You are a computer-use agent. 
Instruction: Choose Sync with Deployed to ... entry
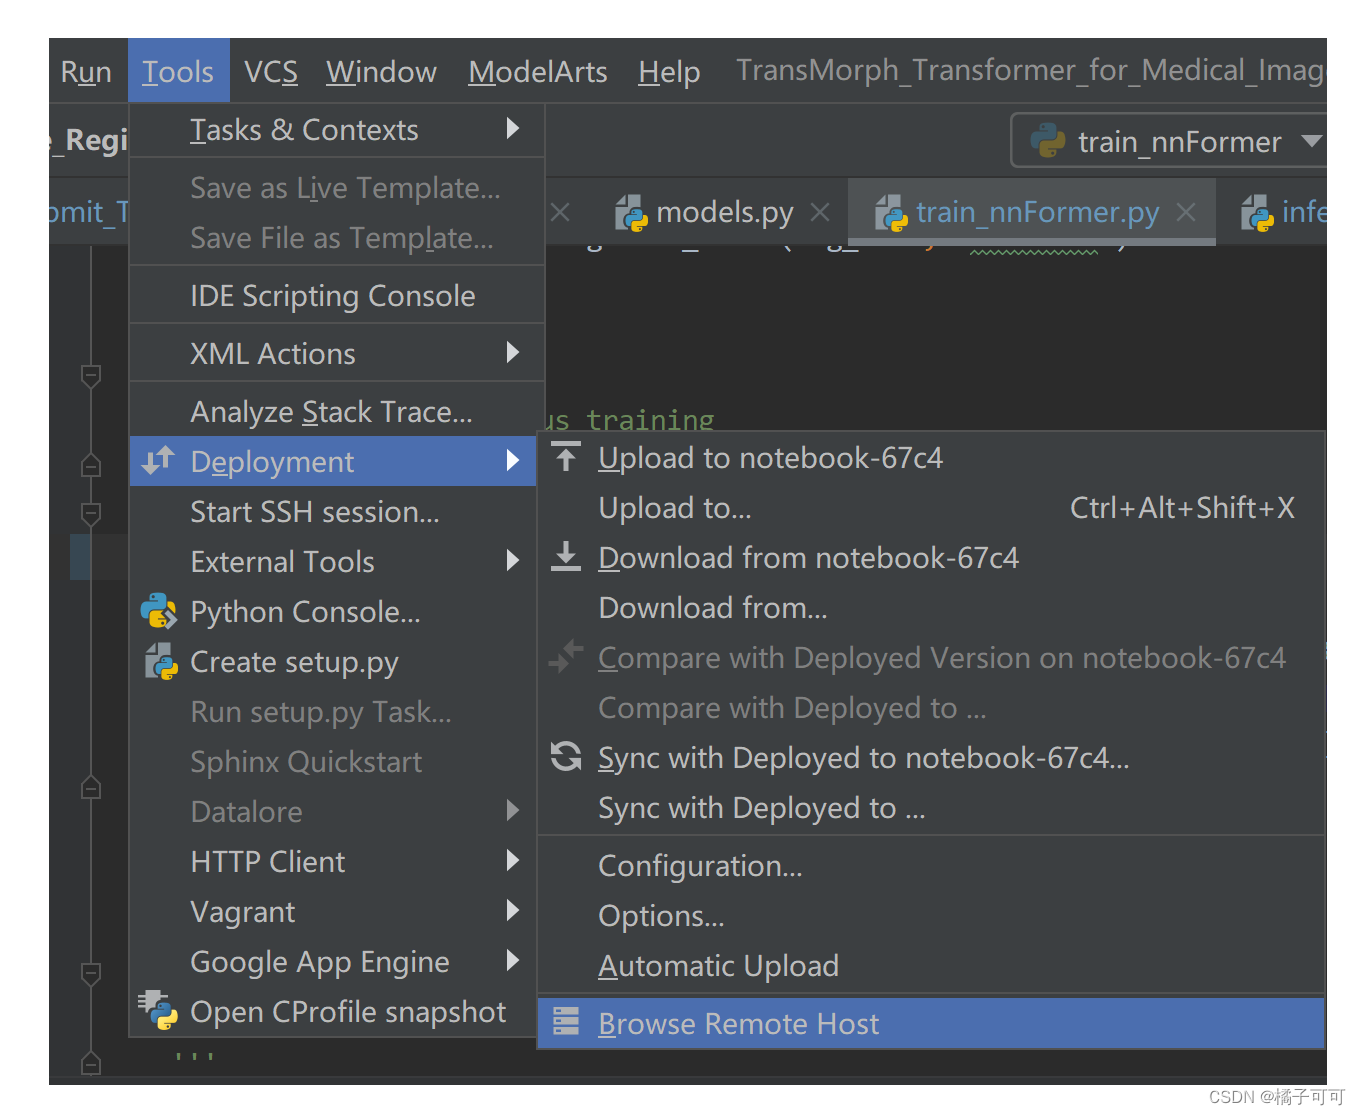pyautogui.click(x=931, y=808)
